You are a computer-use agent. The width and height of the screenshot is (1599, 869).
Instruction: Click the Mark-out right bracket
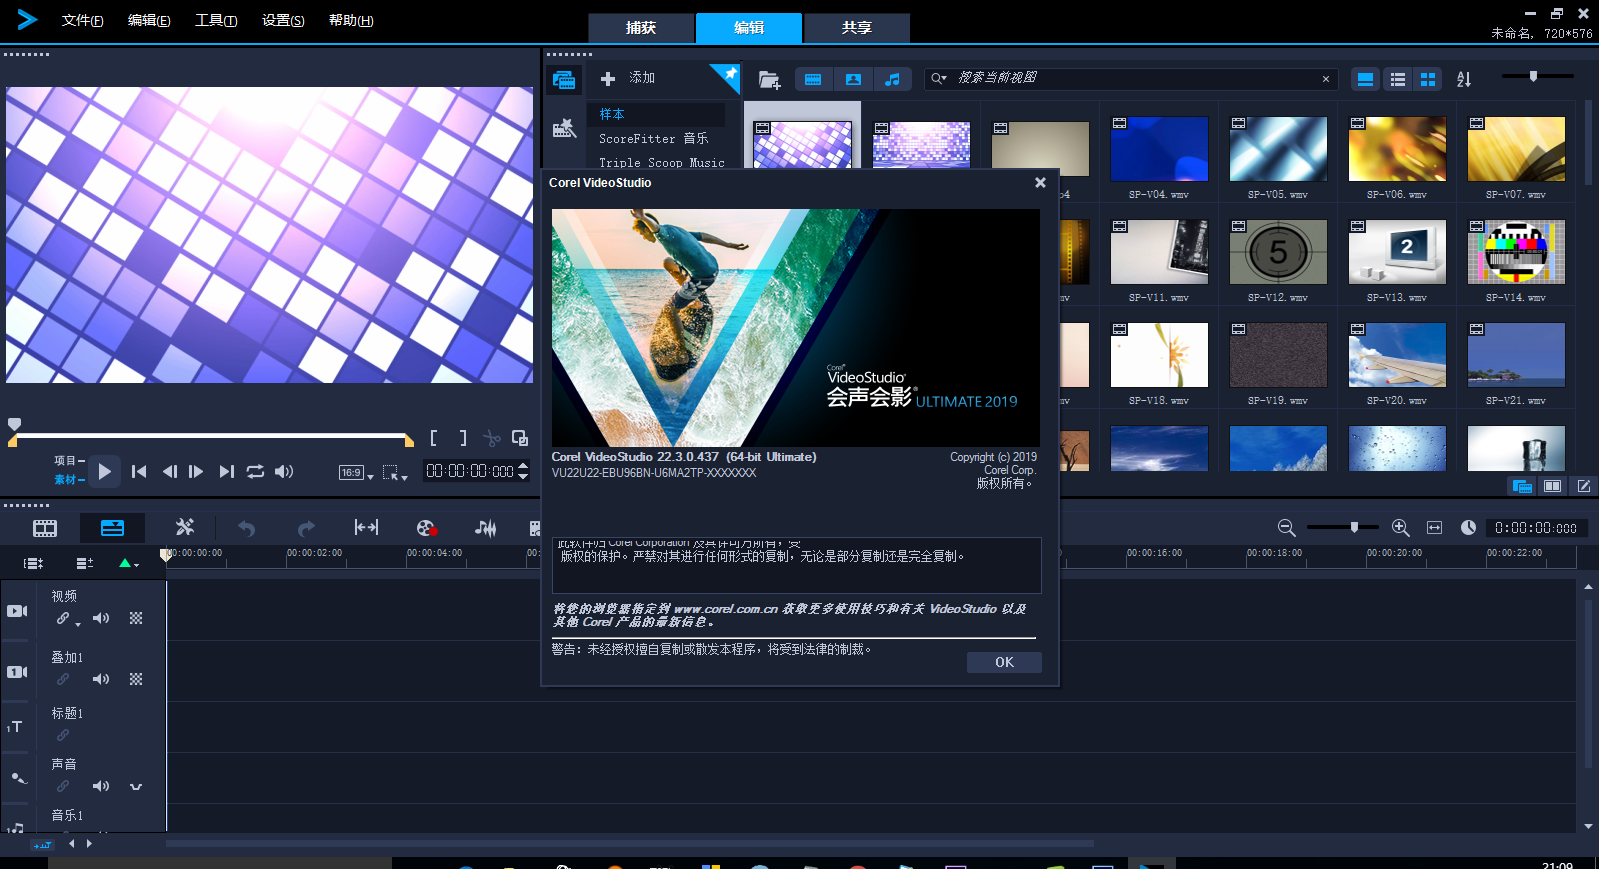pyautogui.click(x=463, y=438)
